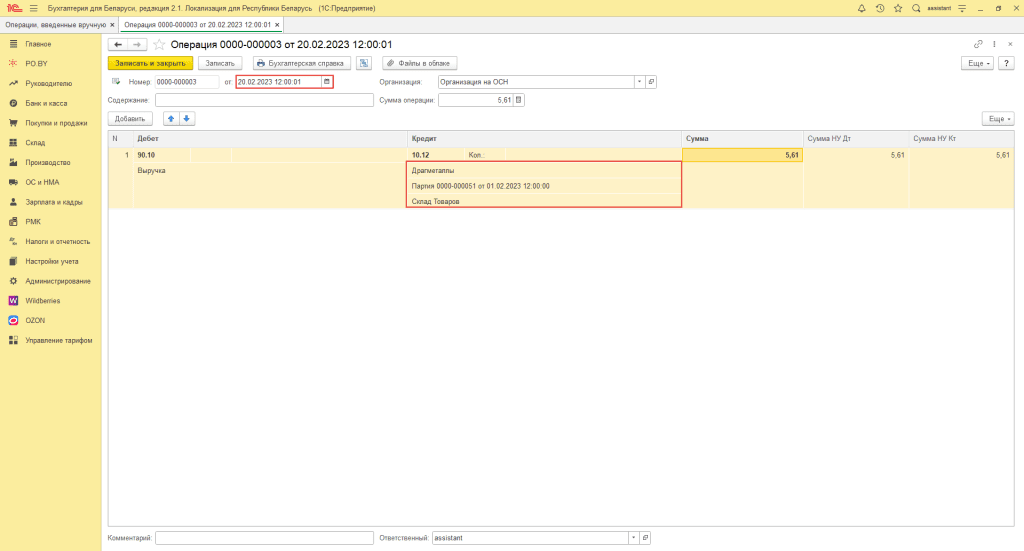The image size is (1024, 551).
Task: Click the Добавить button
Action: [130, 118]
